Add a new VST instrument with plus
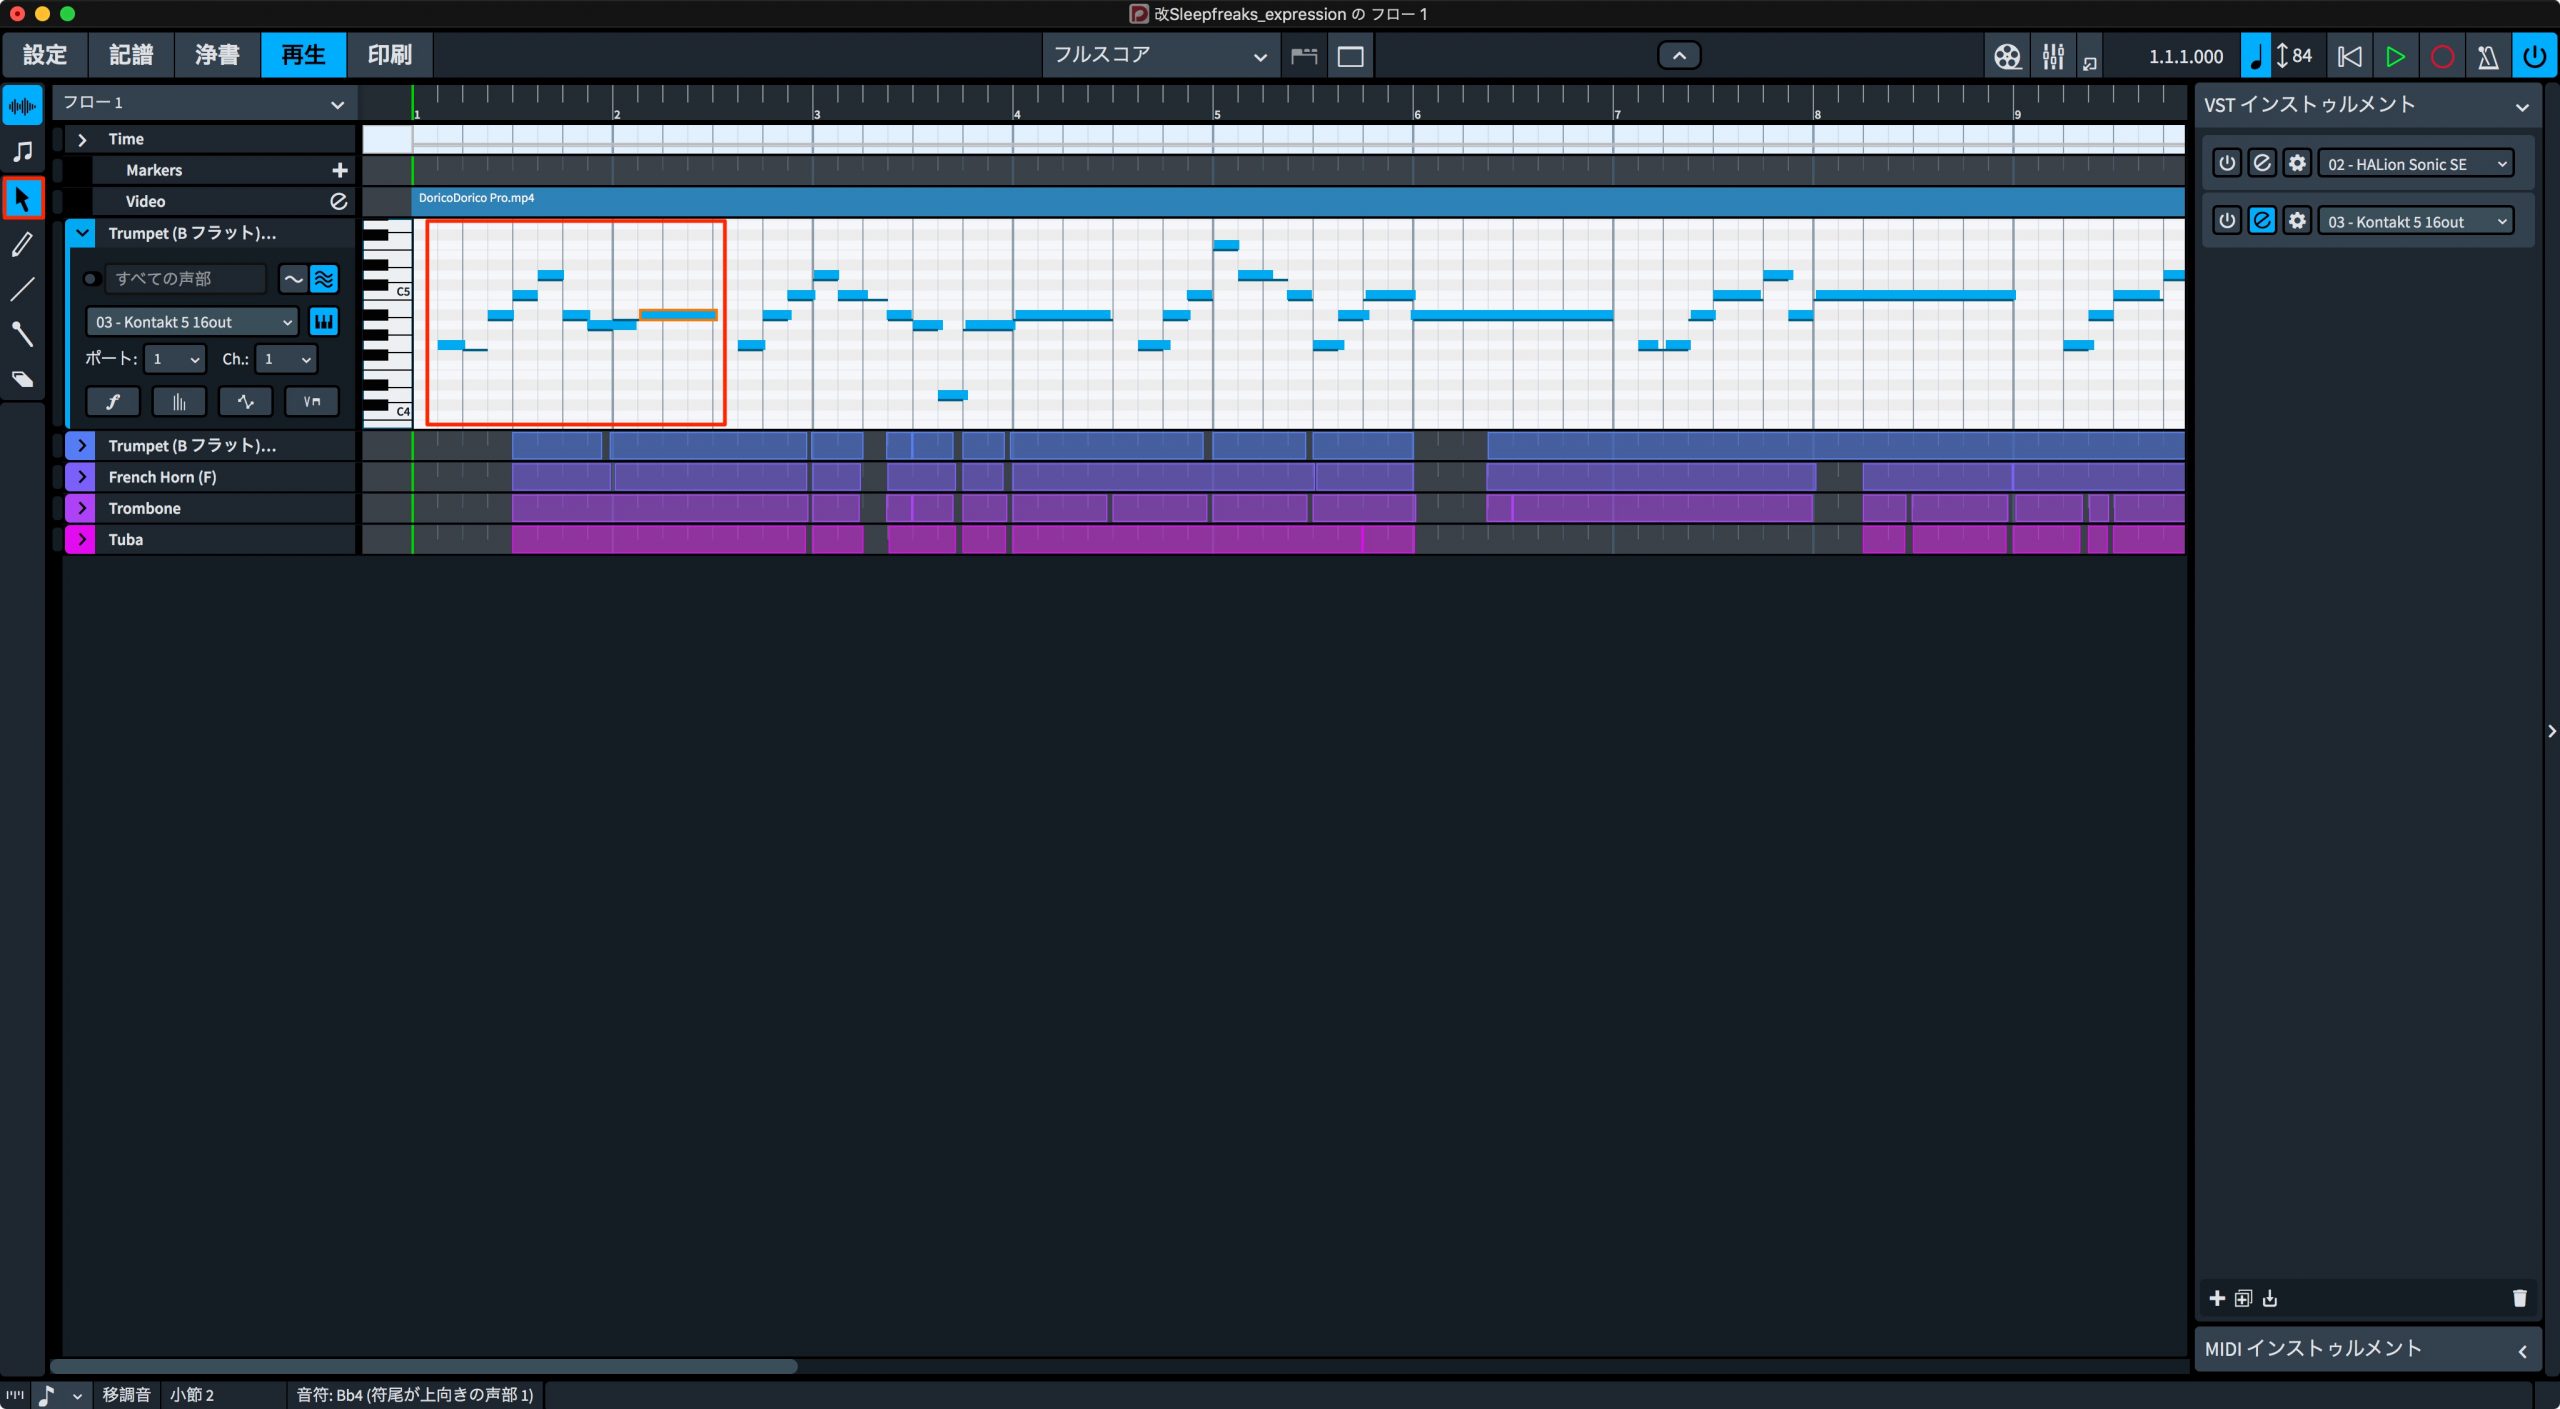2560x1409 pixels. pos(2217,1298)
